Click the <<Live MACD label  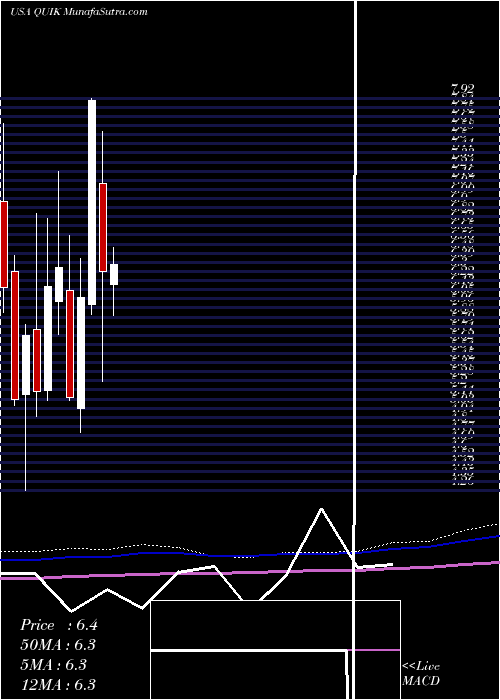click(x=421, y=674)
